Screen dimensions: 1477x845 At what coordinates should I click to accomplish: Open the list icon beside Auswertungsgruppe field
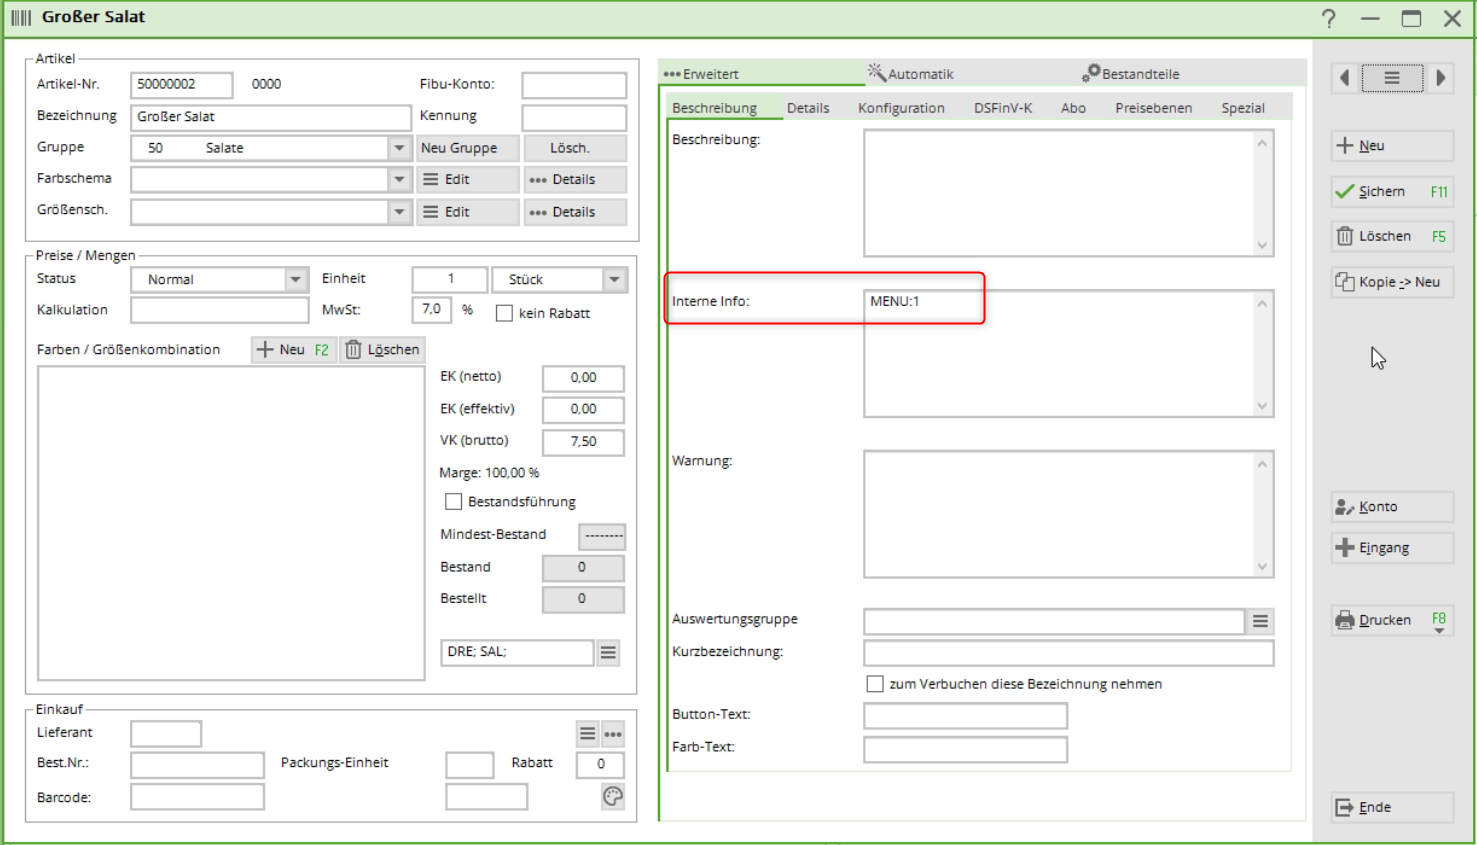click(x=1260, y=622)
